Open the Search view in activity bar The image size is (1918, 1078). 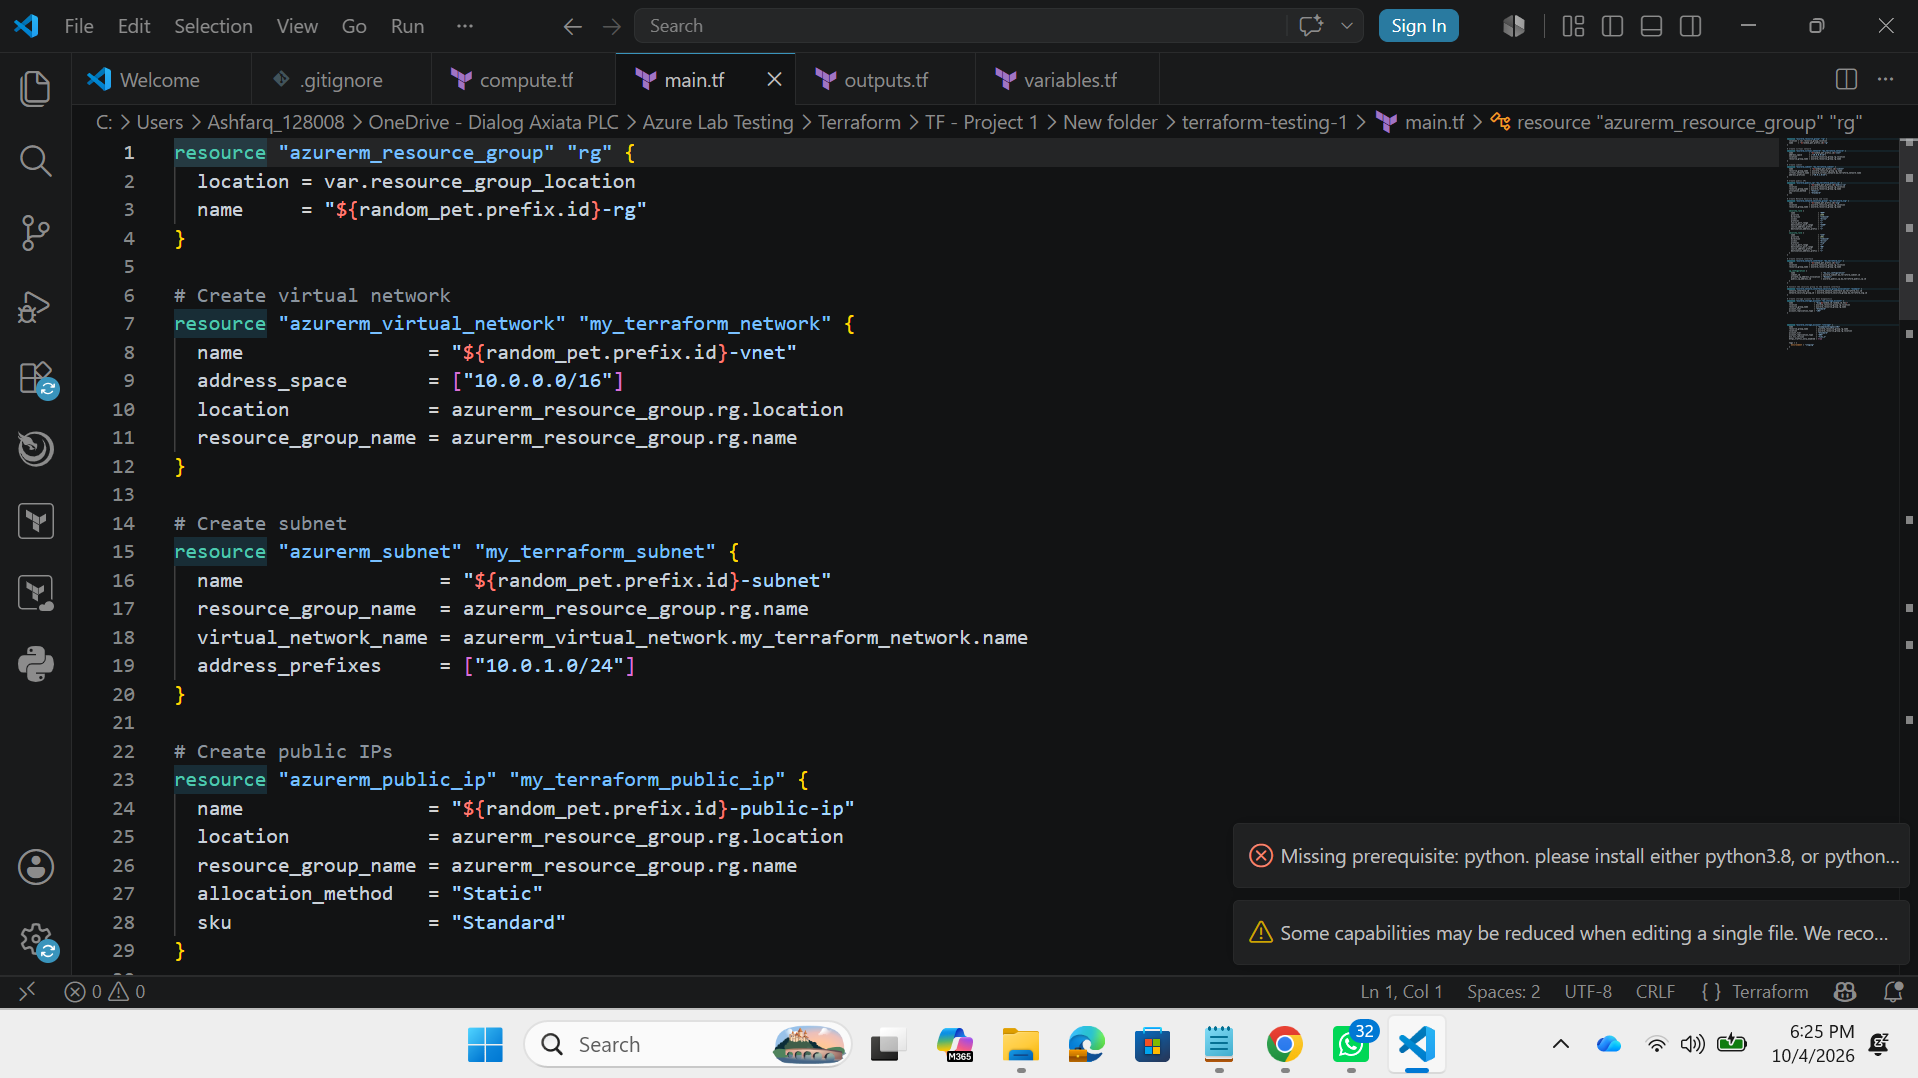(x=36, y=160)
